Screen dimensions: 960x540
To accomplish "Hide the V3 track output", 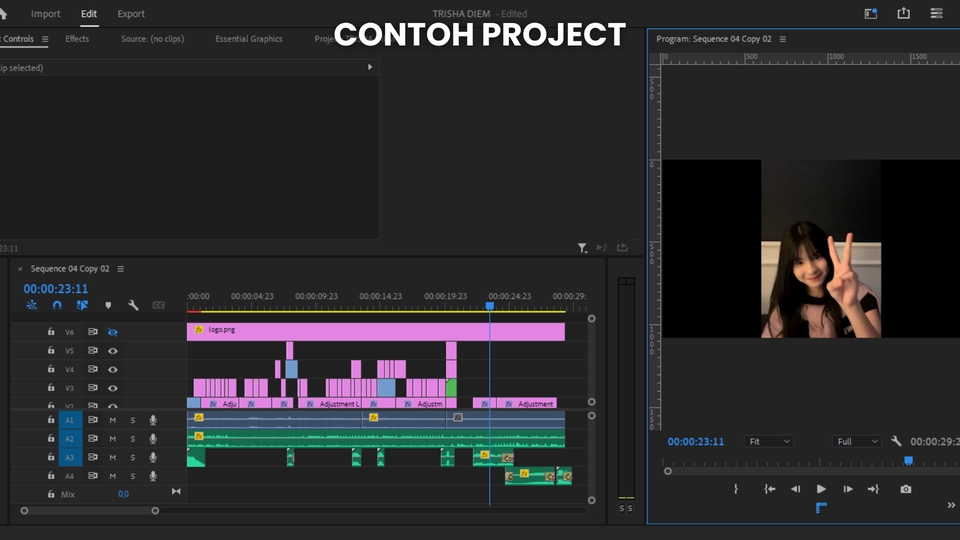I will (113, 388).
